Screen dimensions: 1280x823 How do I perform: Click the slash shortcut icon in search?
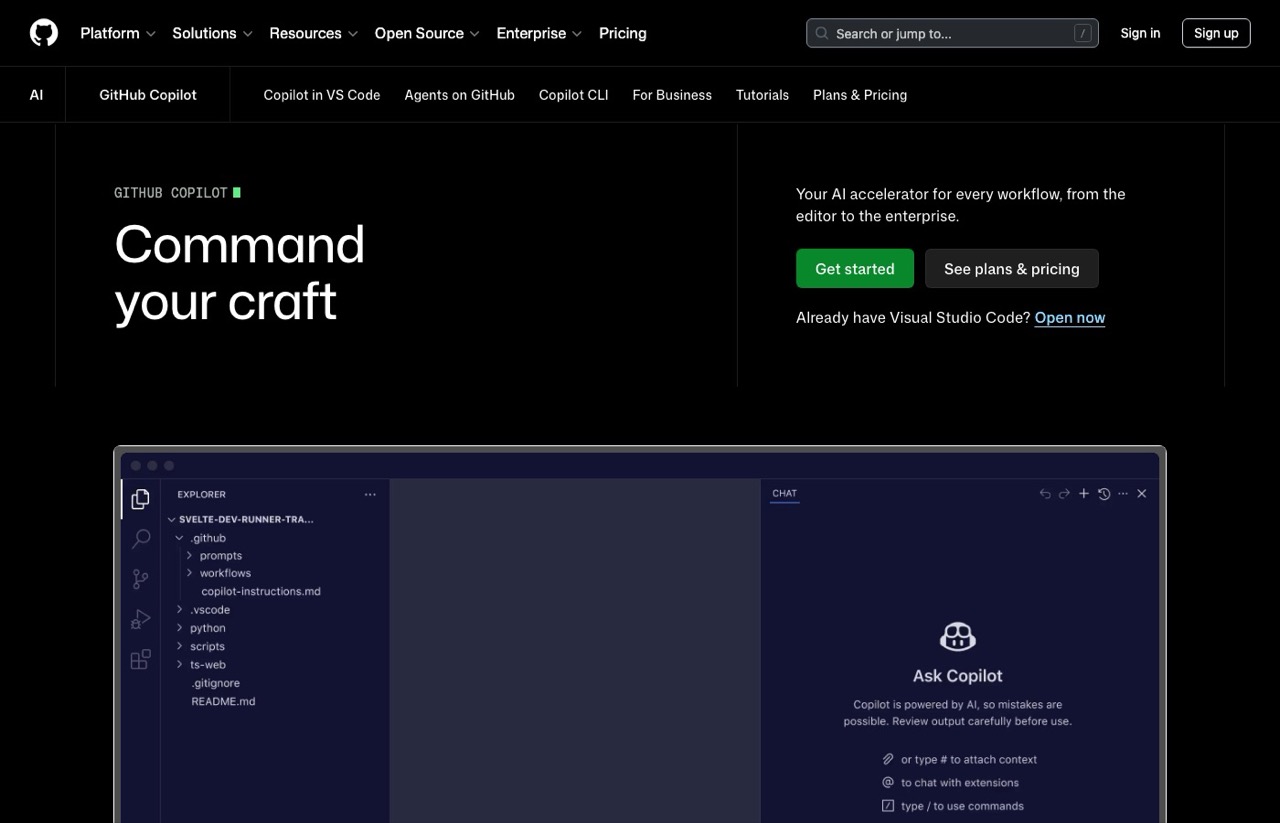pos(1082,33)
